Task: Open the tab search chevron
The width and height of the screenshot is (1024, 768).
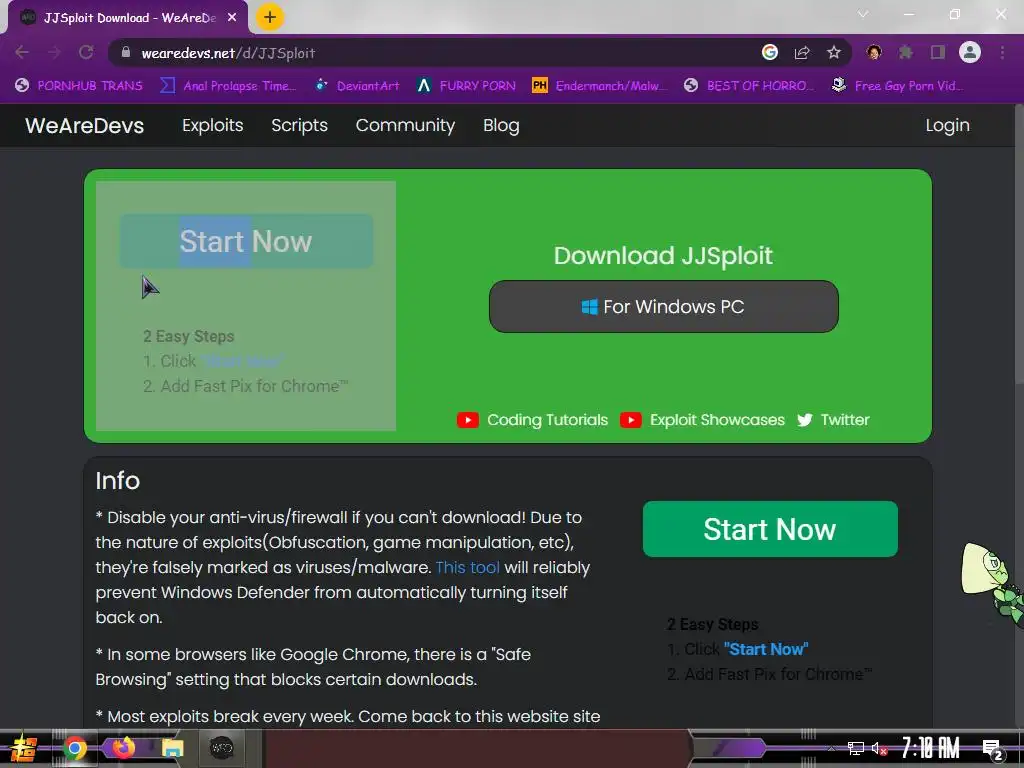Action: pyautogui.click(x=863, y=14)
